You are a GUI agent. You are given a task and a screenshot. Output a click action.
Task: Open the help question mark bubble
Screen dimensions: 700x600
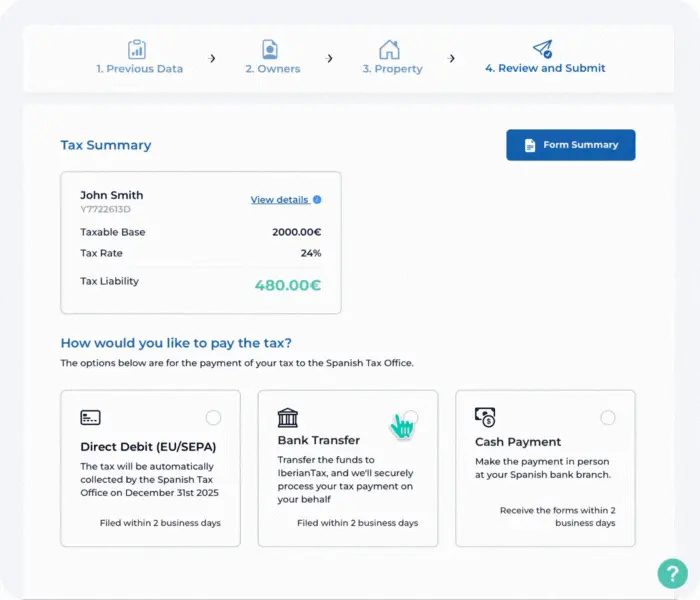click(x=672, y=573)
